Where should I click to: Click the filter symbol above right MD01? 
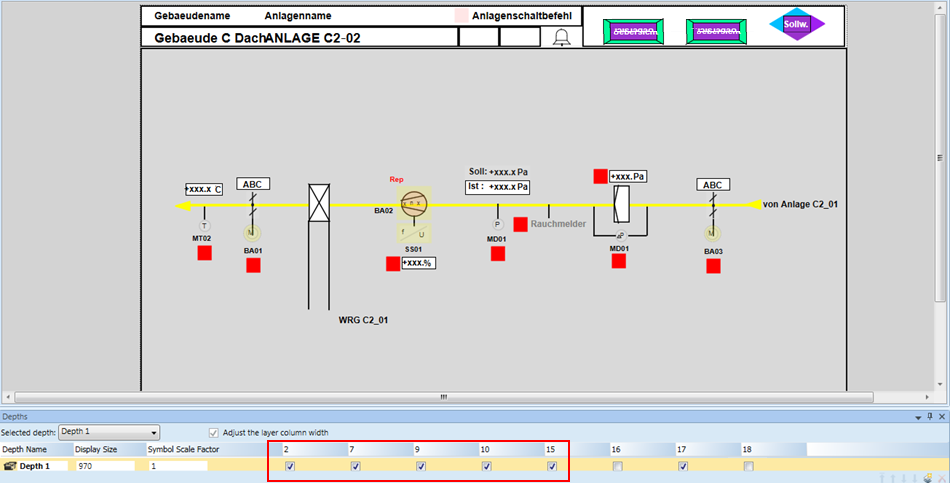coord(618,204)
